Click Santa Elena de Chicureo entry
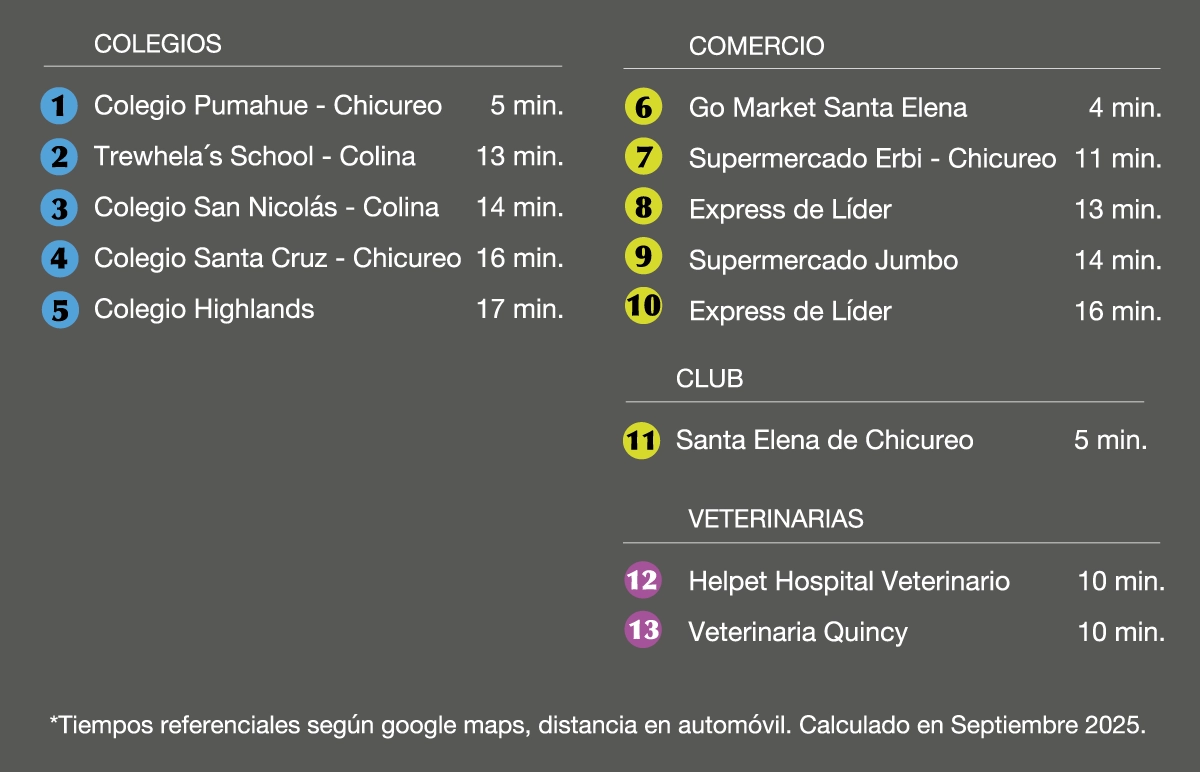Screen dimensions: 1200x772 coord(824,440)
